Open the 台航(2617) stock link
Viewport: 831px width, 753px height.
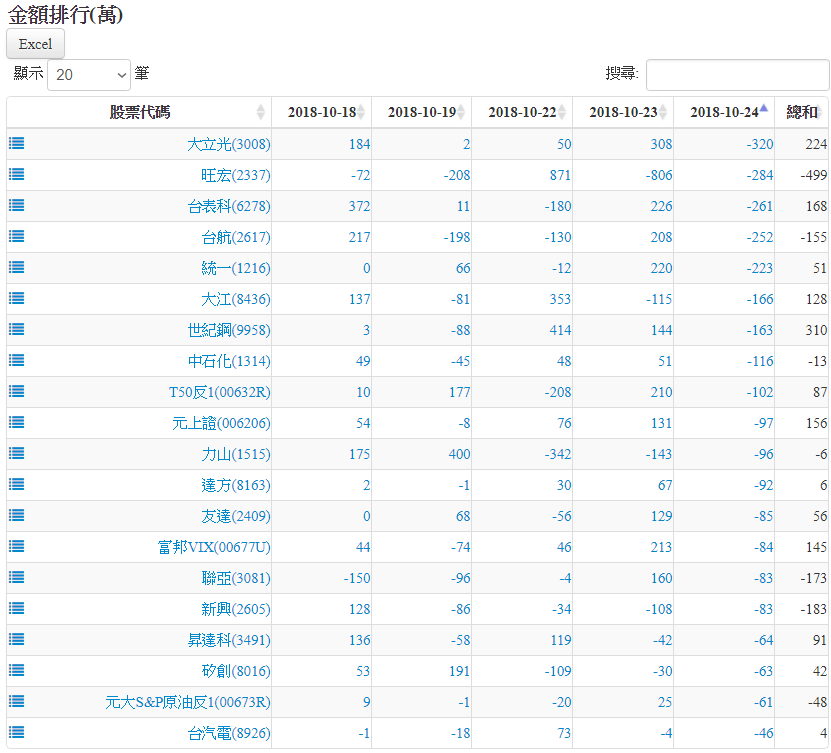point(235,237)
